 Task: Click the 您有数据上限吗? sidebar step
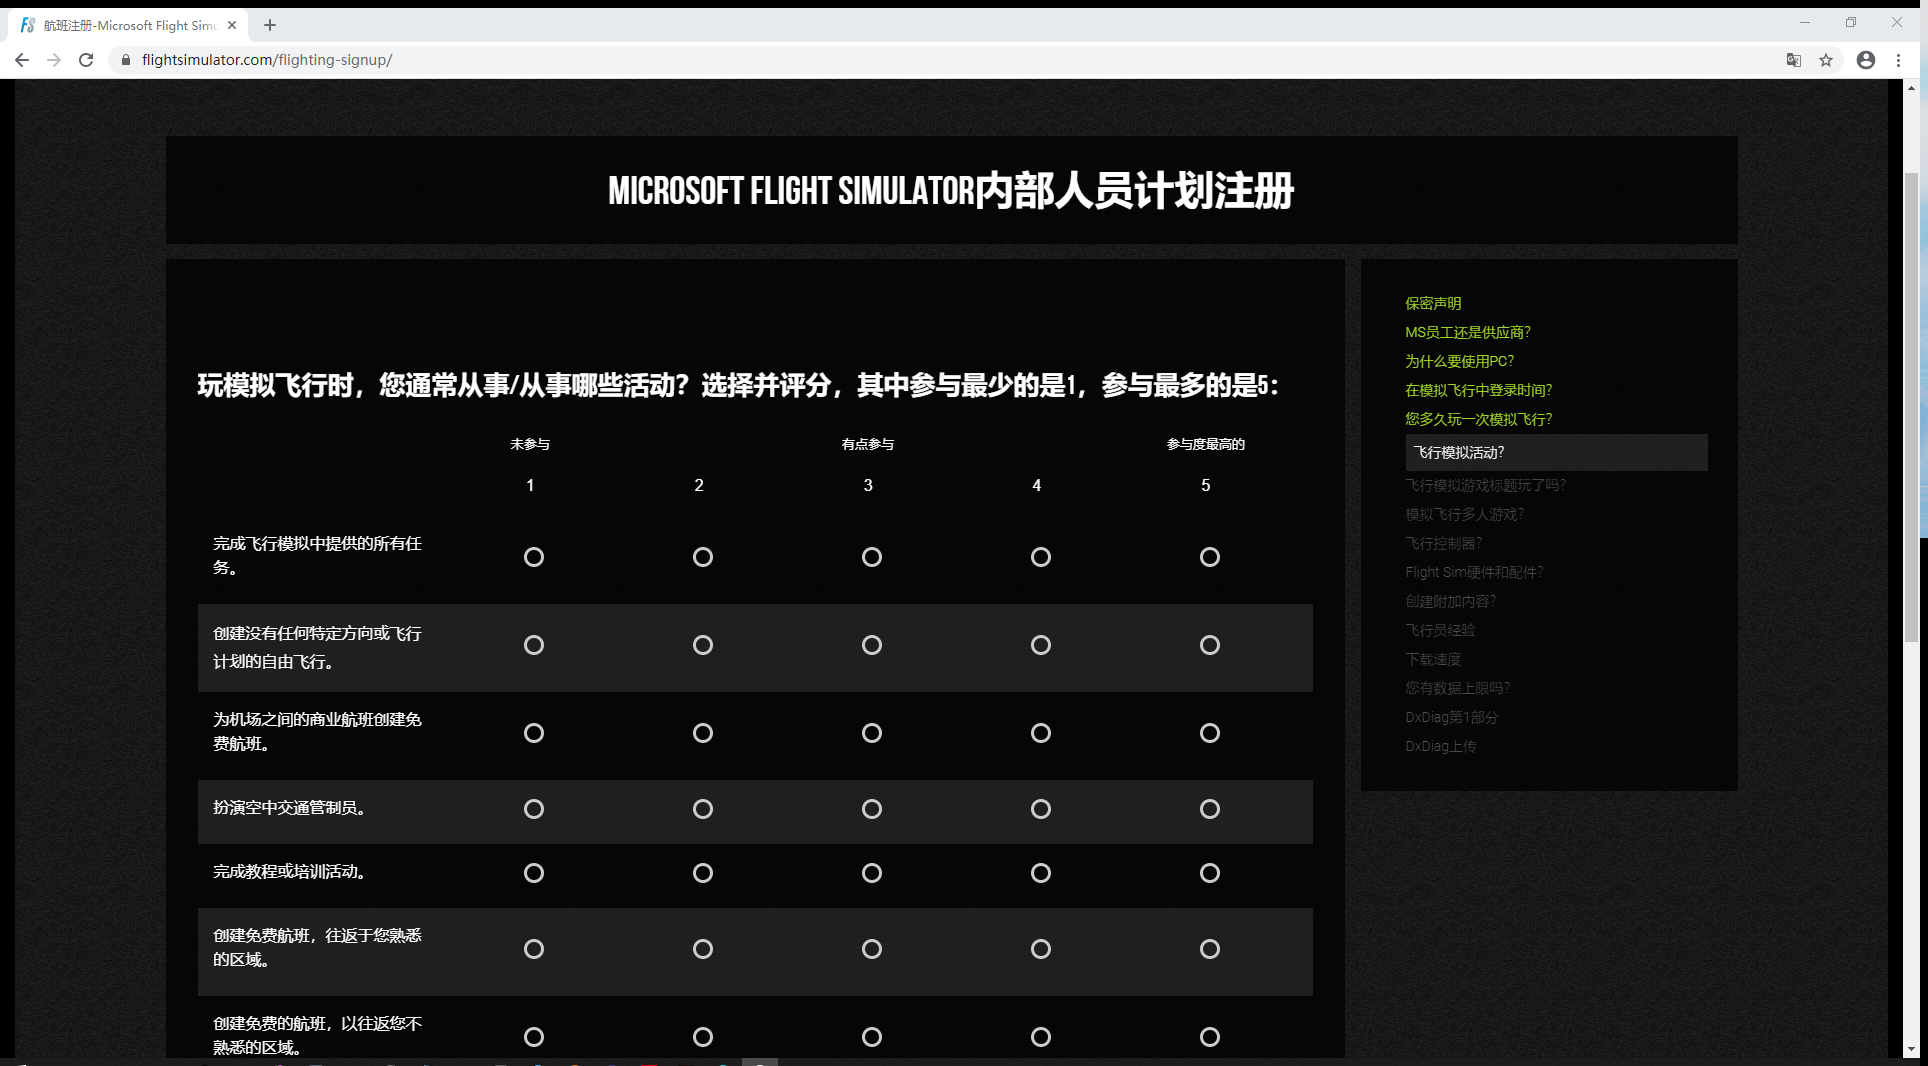click(x=1457, y=688)
